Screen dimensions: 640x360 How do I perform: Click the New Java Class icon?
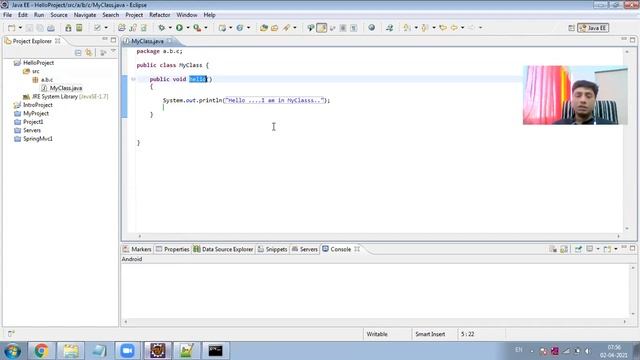tap(240, 28)
